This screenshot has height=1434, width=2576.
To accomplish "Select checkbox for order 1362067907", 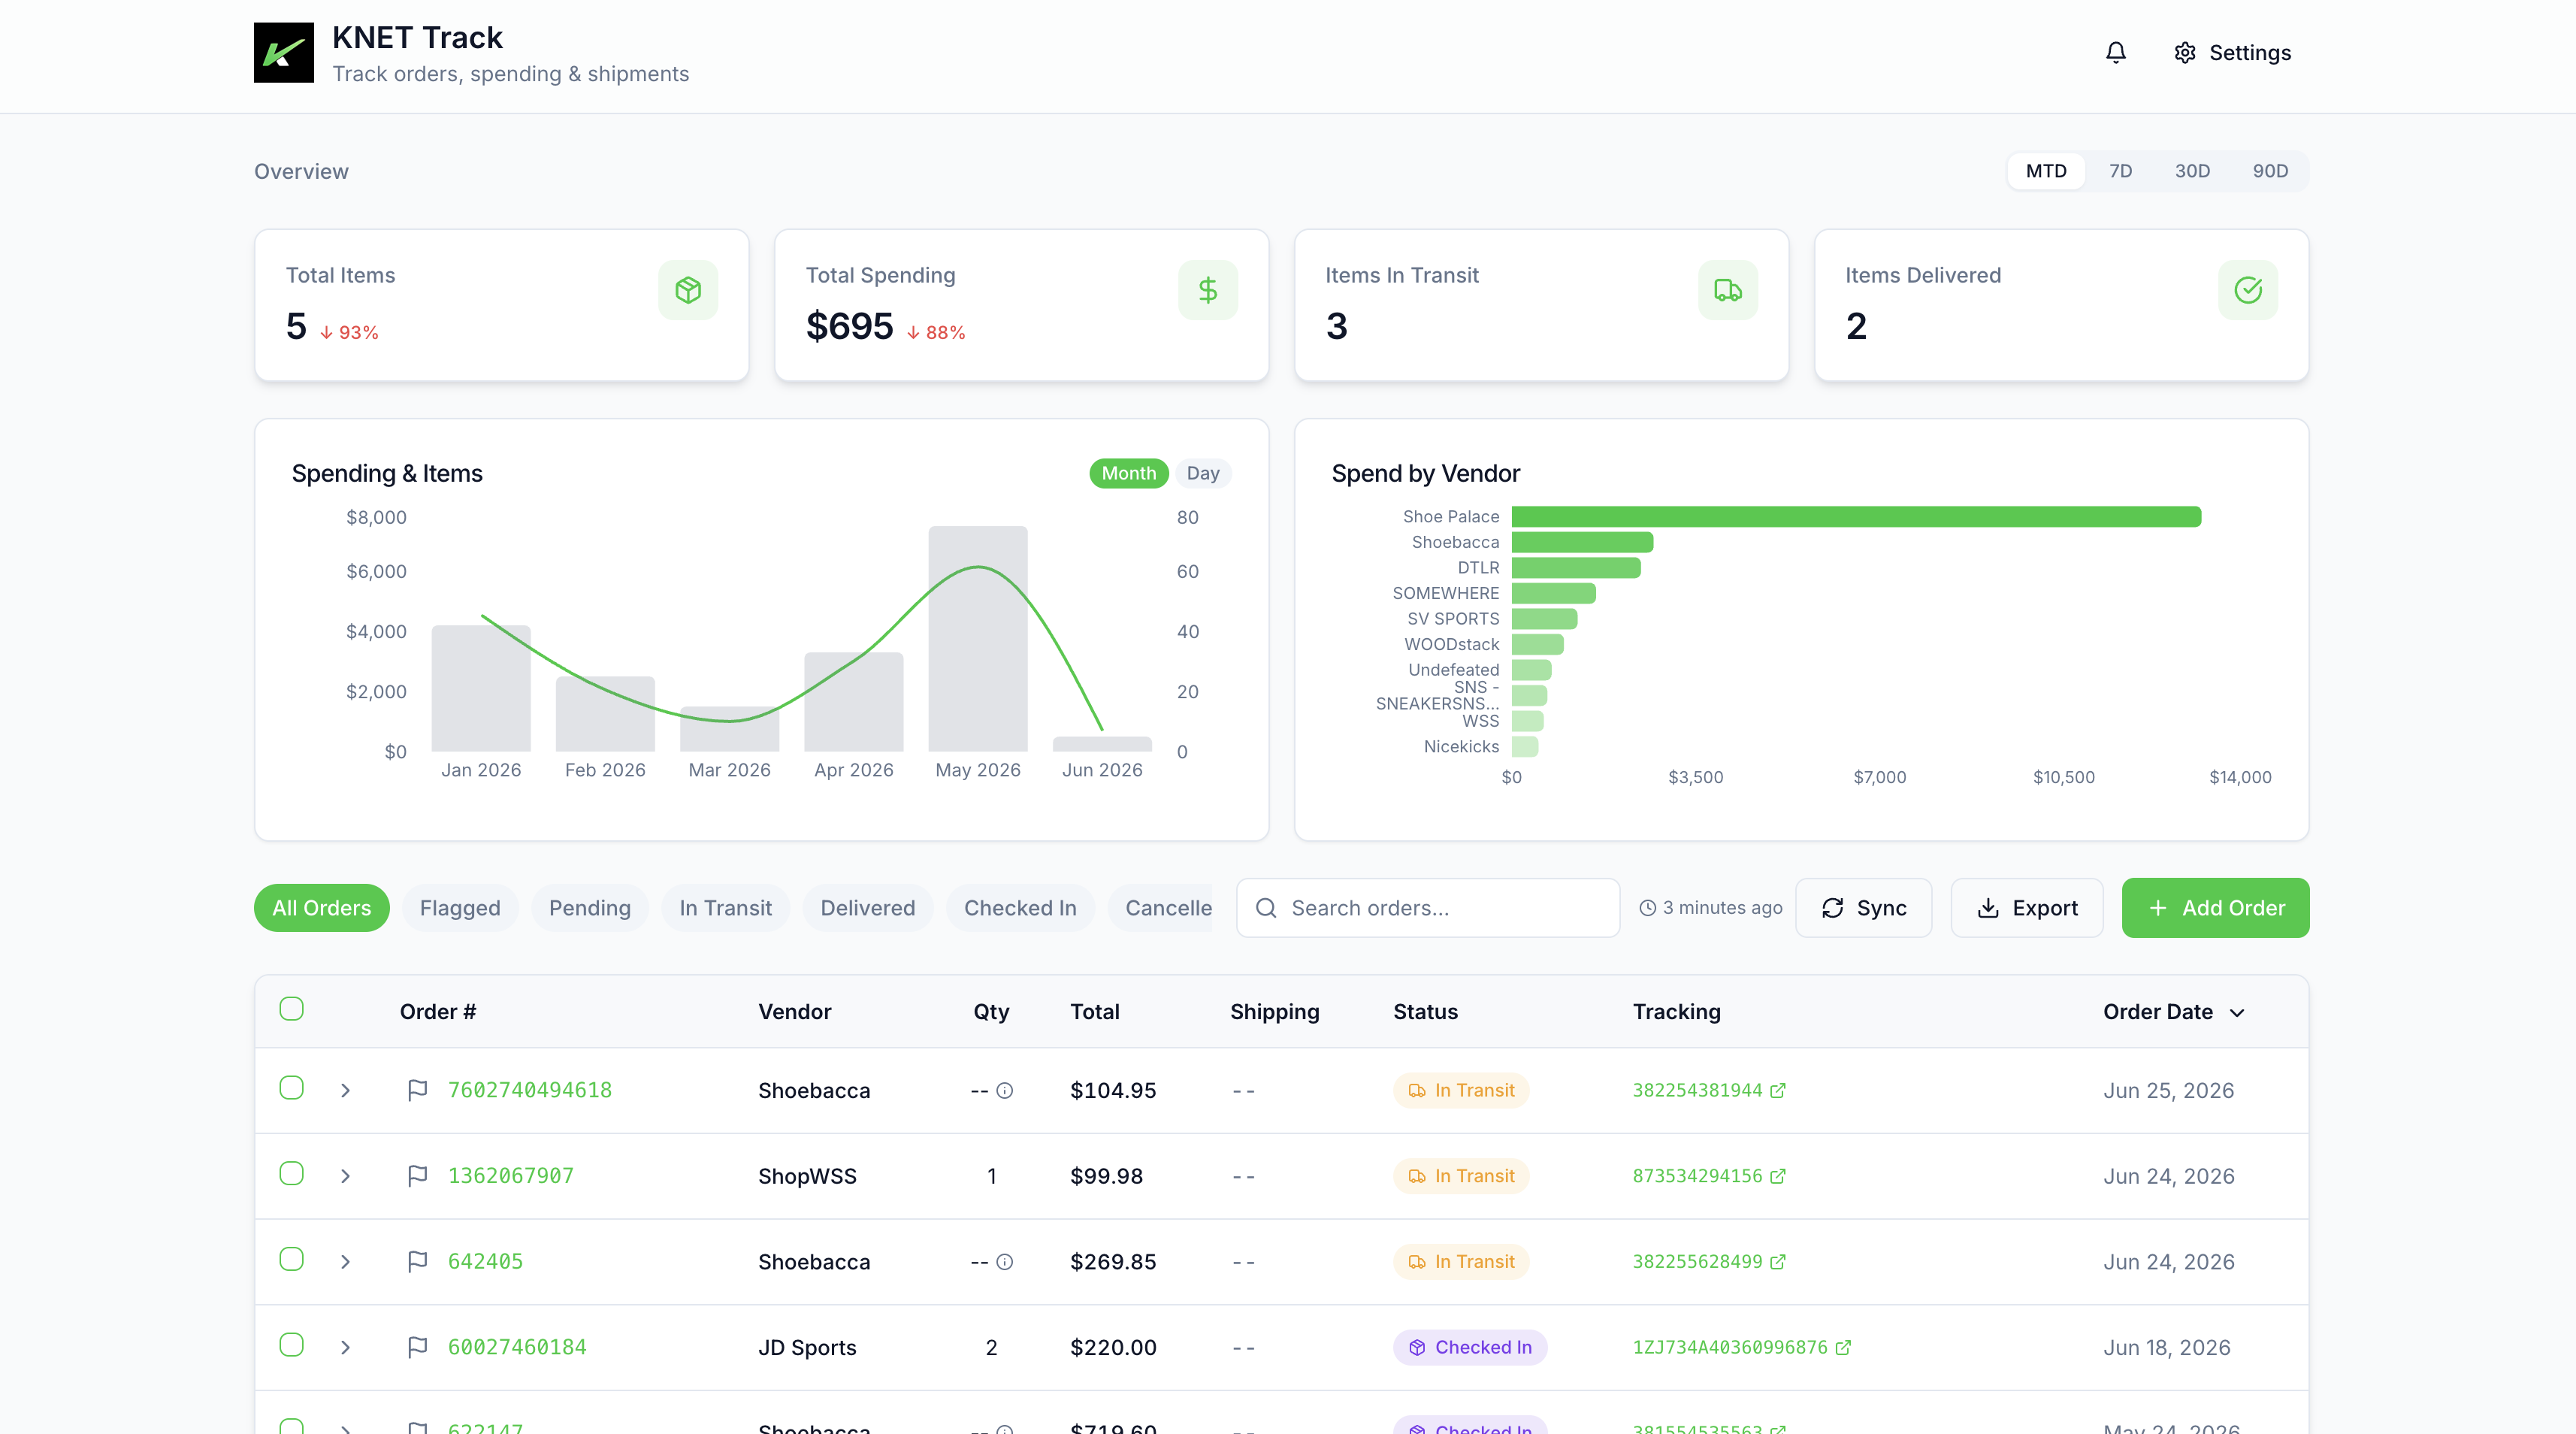I will click(x=291, y=1173).
